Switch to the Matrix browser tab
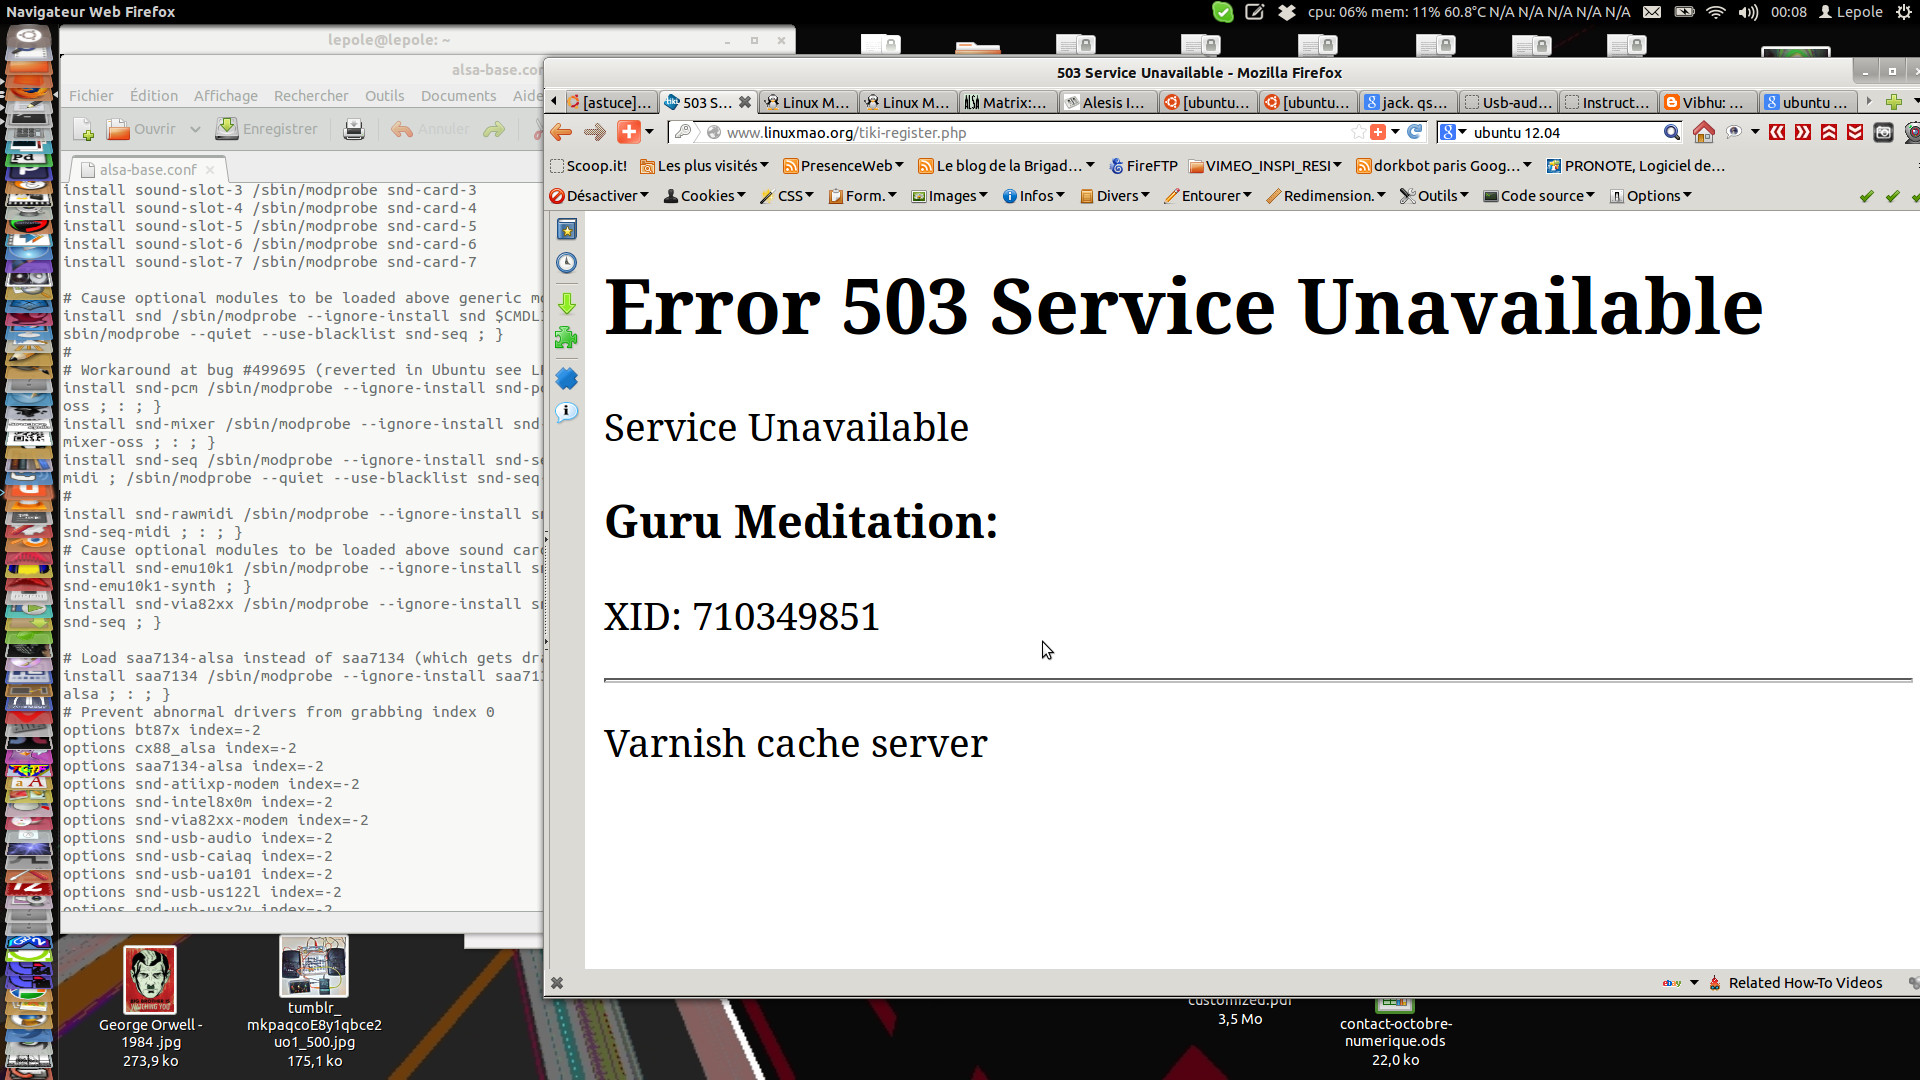The height and width of the screenshot is (1080, 1920). (1006, 102)
